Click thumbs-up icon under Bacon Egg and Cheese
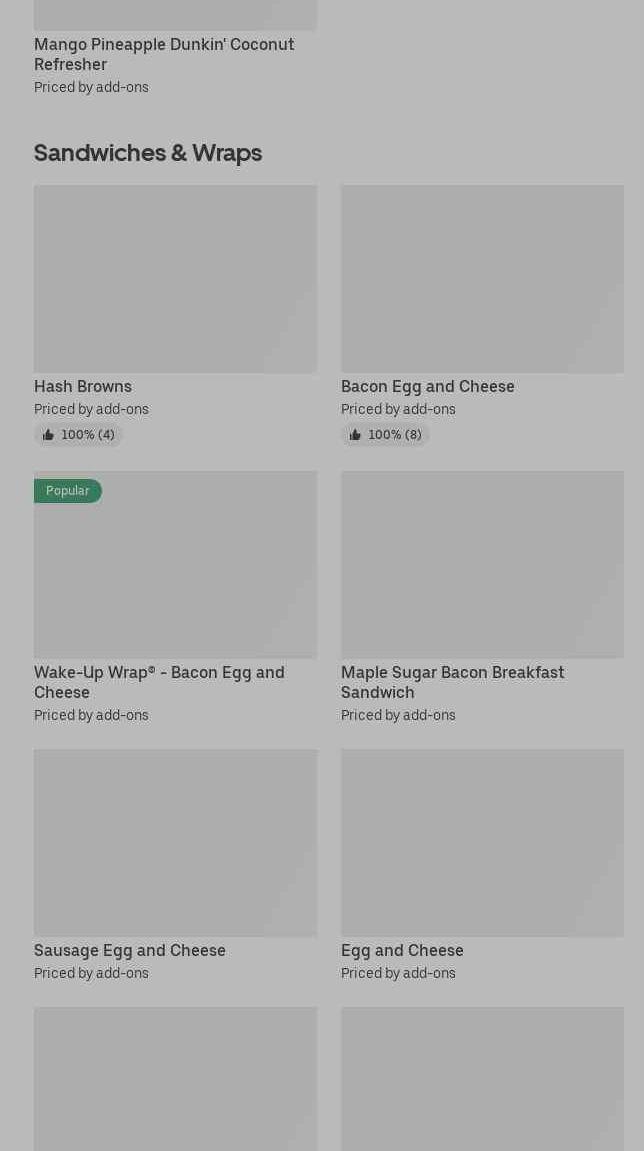 tap(355, 435)
